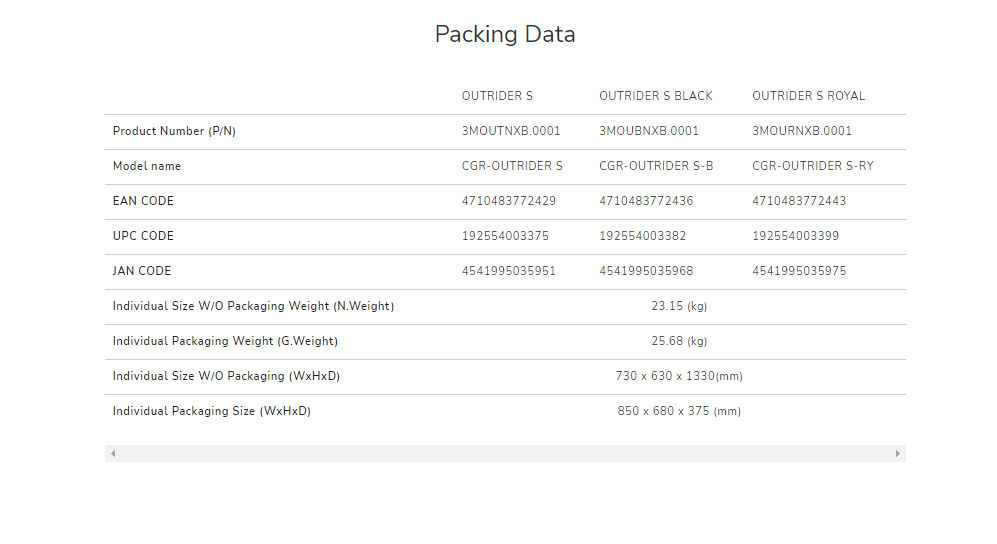This screenshot has width=997, height=544.
Task: Click the 25.68 kg gross weight value
Action: (679, 341)
